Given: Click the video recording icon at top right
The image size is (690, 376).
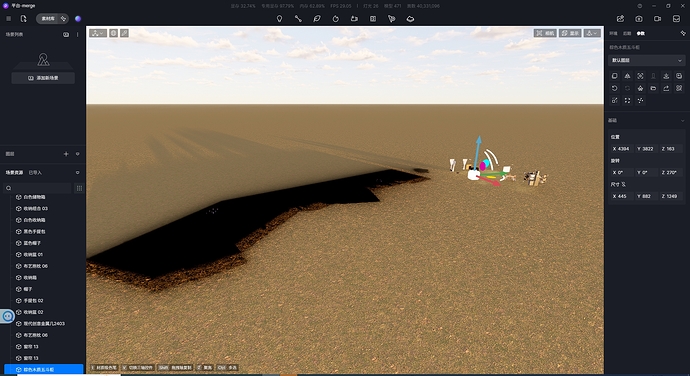Looking at the screenshot, I should (657, 18).
